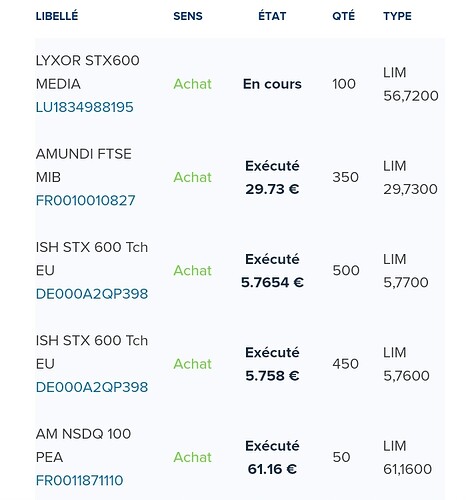Open second DE000A2QP398 link for 450 quantity
The width and height of the screenshot is (472, 500).
pos(92,387)
